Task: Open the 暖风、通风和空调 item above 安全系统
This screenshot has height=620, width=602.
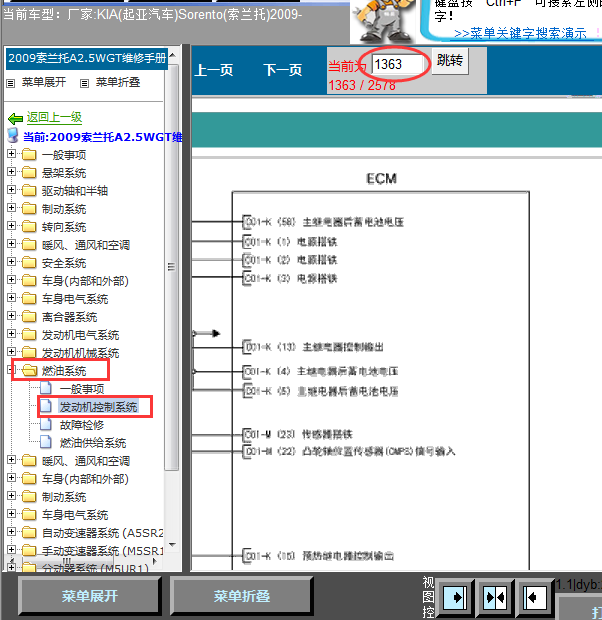Action: [86, 245]
